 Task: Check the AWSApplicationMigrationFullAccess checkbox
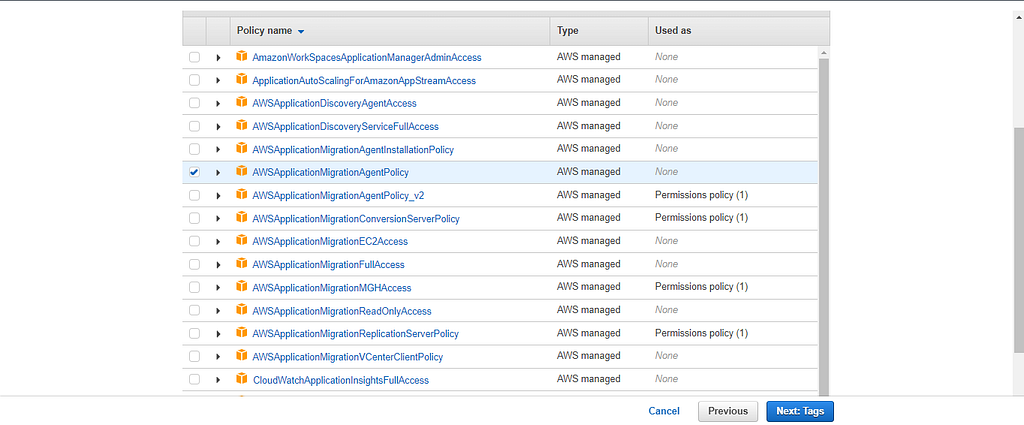tap(194, 264)
